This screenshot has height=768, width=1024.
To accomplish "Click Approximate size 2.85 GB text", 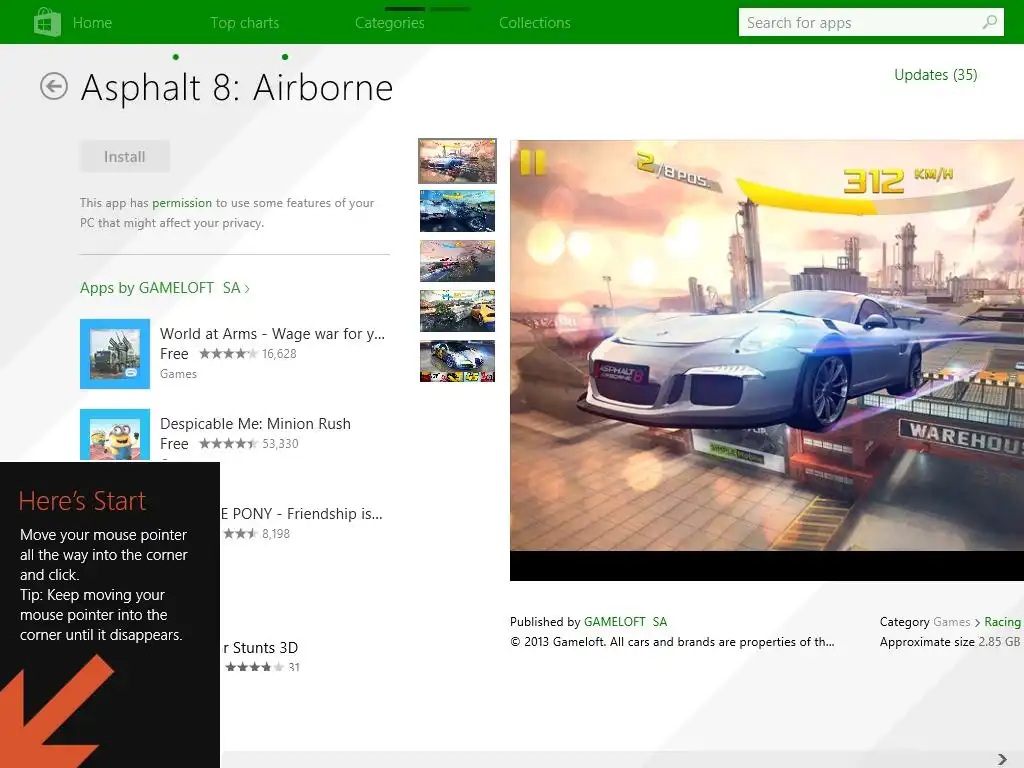I will pos(950,642).
